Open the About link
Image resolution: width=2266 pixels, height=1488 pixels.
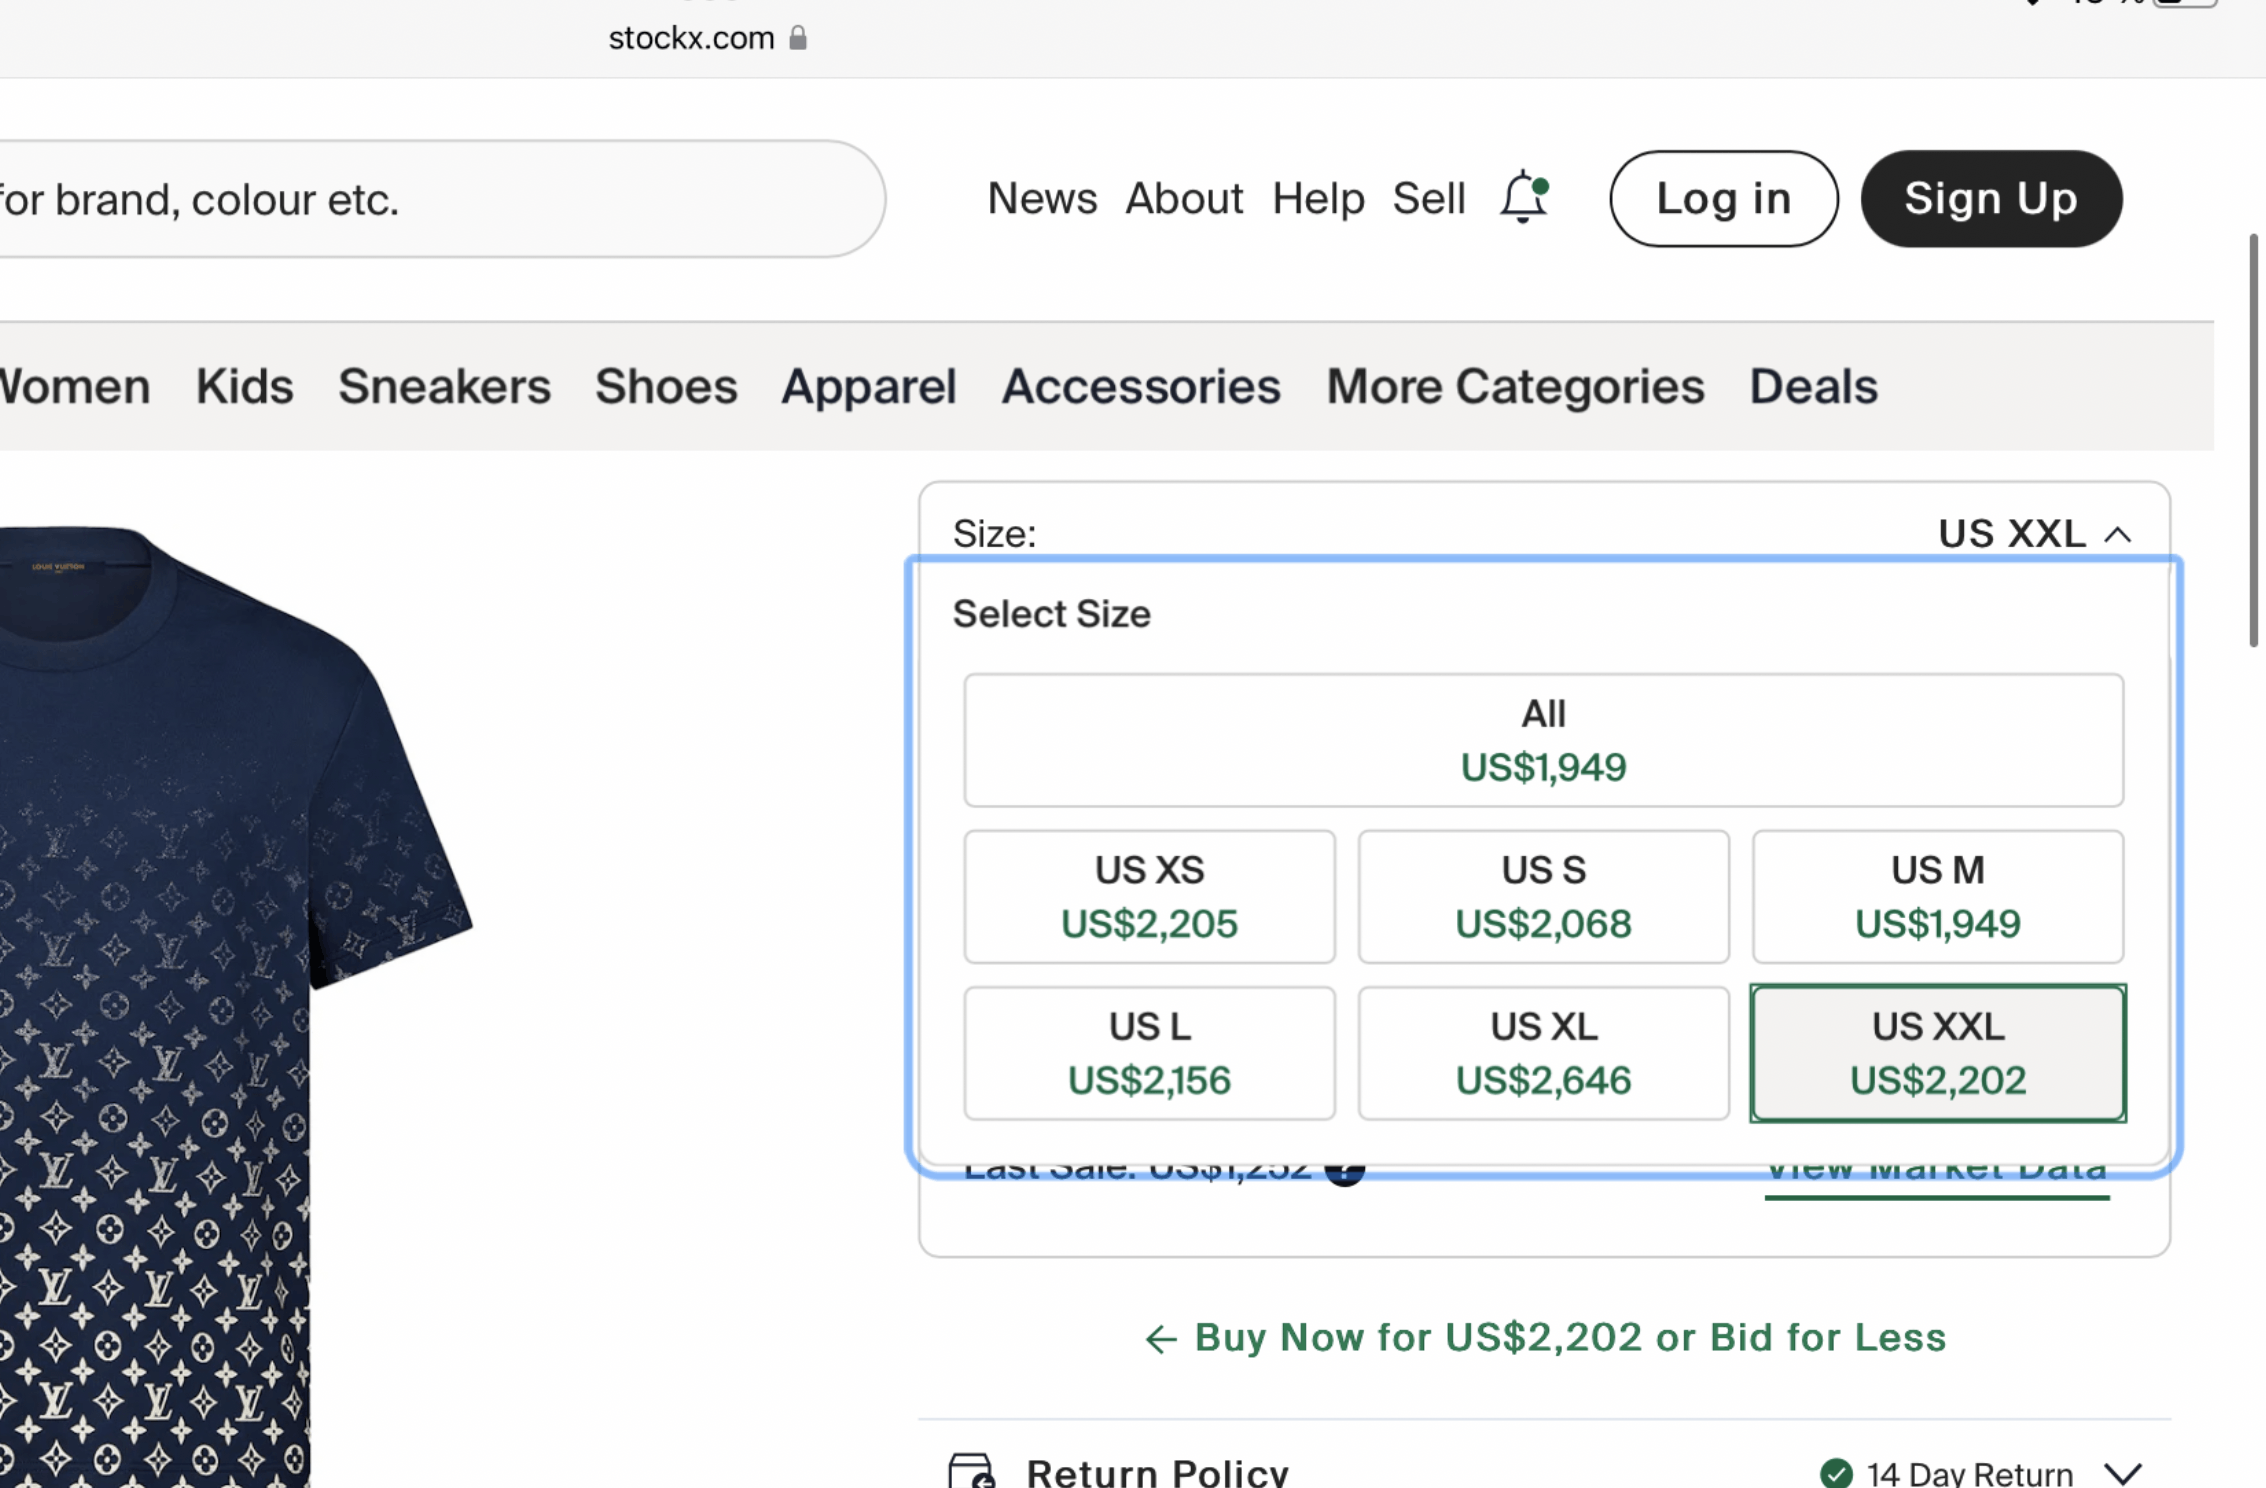click(x=1184, y=198)
